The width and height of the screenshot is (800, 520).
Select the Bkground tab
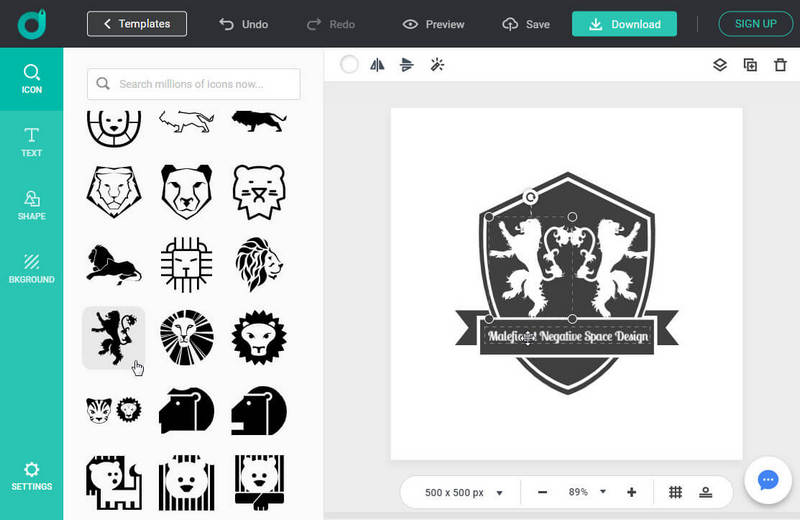tap(32, 268)
